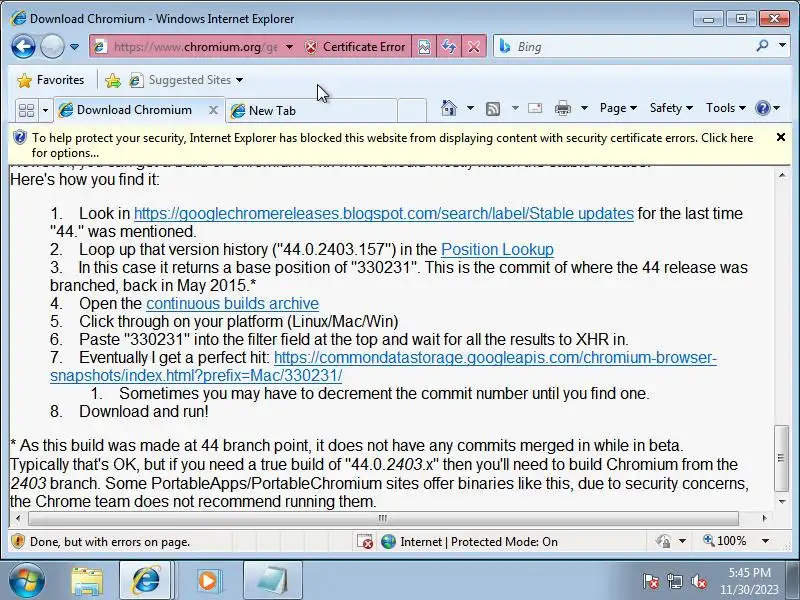This screenshot has height=600, width=800.
Task: Click the vertical scrollbar thumb
Action: click(782, 458)
